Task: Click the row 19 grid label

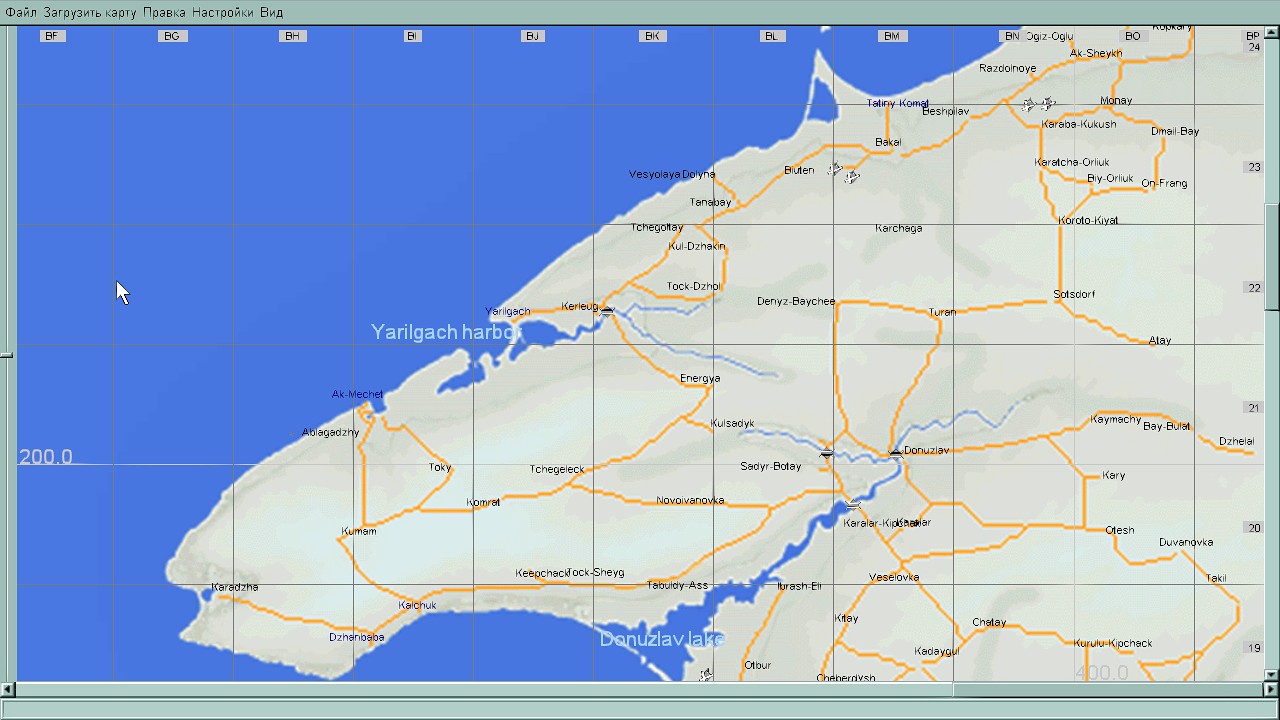Action: click(x=1254, y=648)
